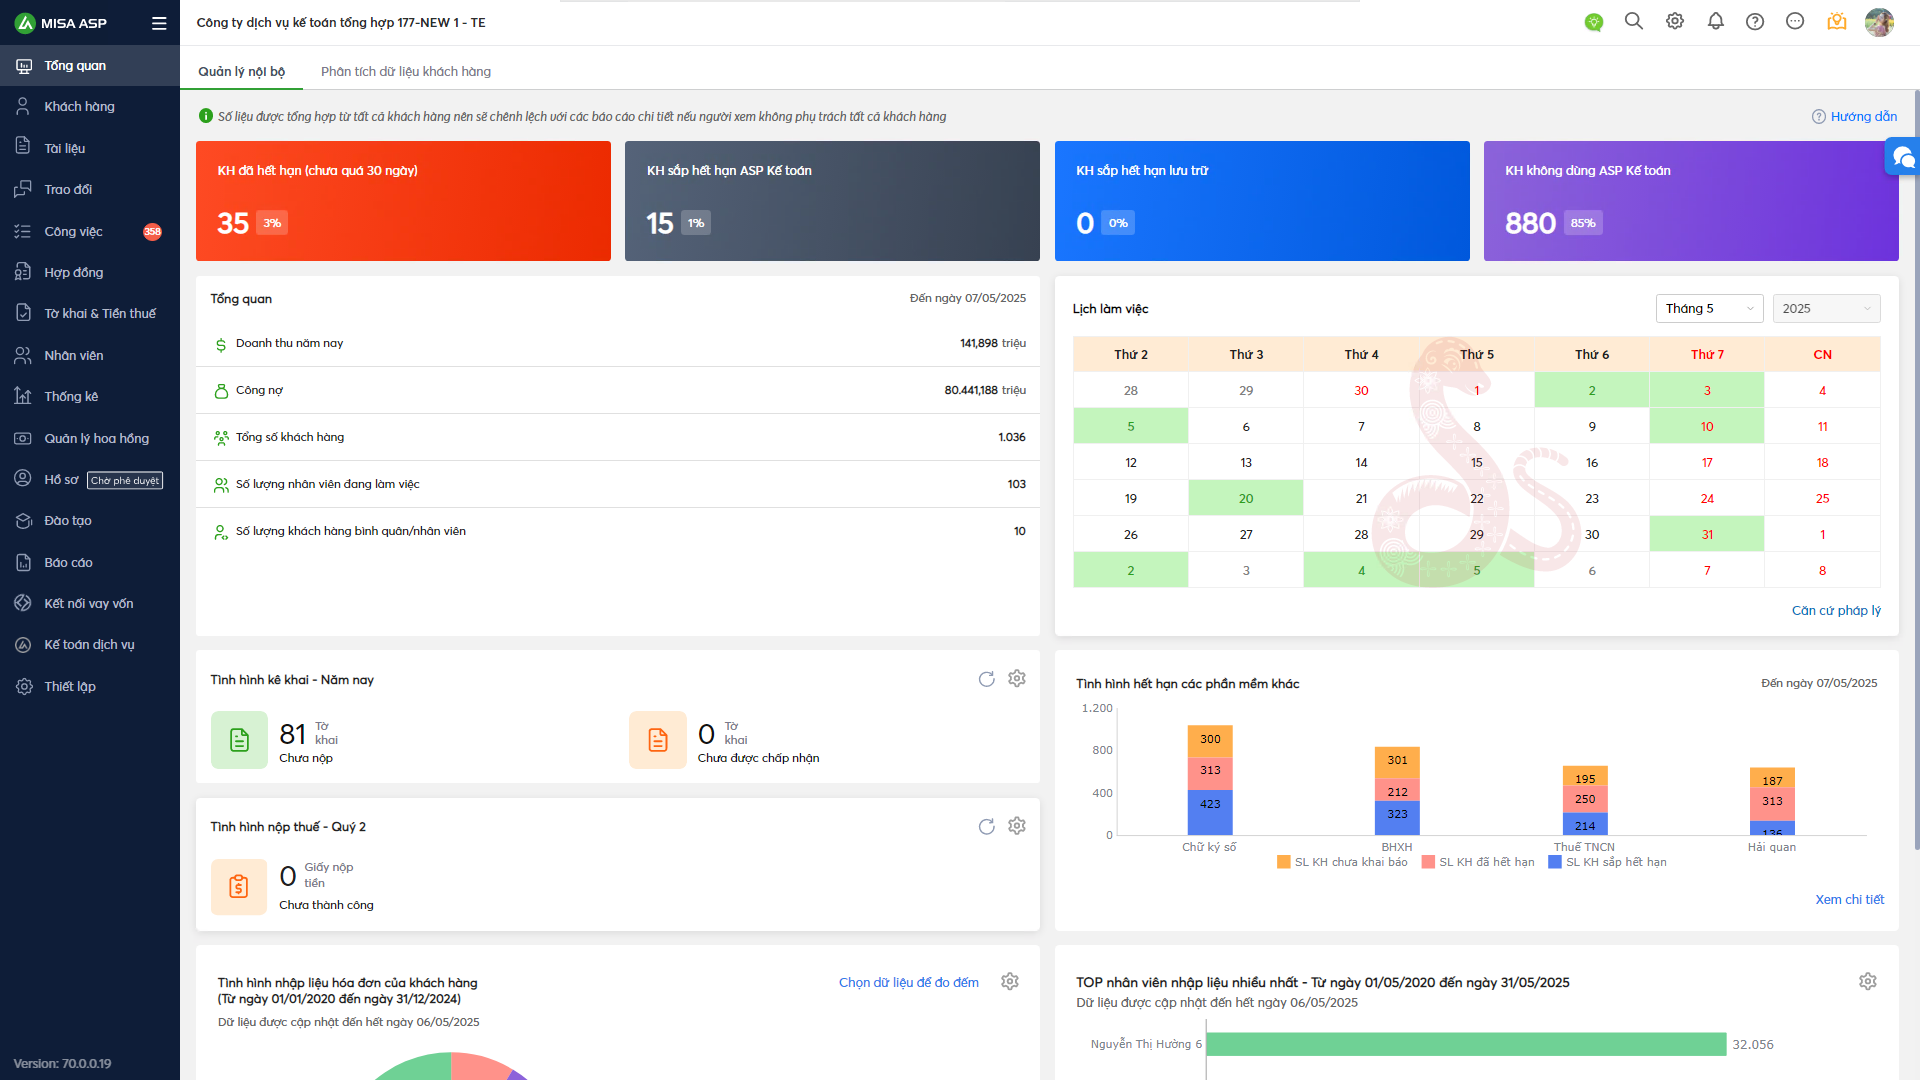Open notifications bell icon
Image resolution: width=1920 pixels, height=1080 pixels.
click(1716, 21)
